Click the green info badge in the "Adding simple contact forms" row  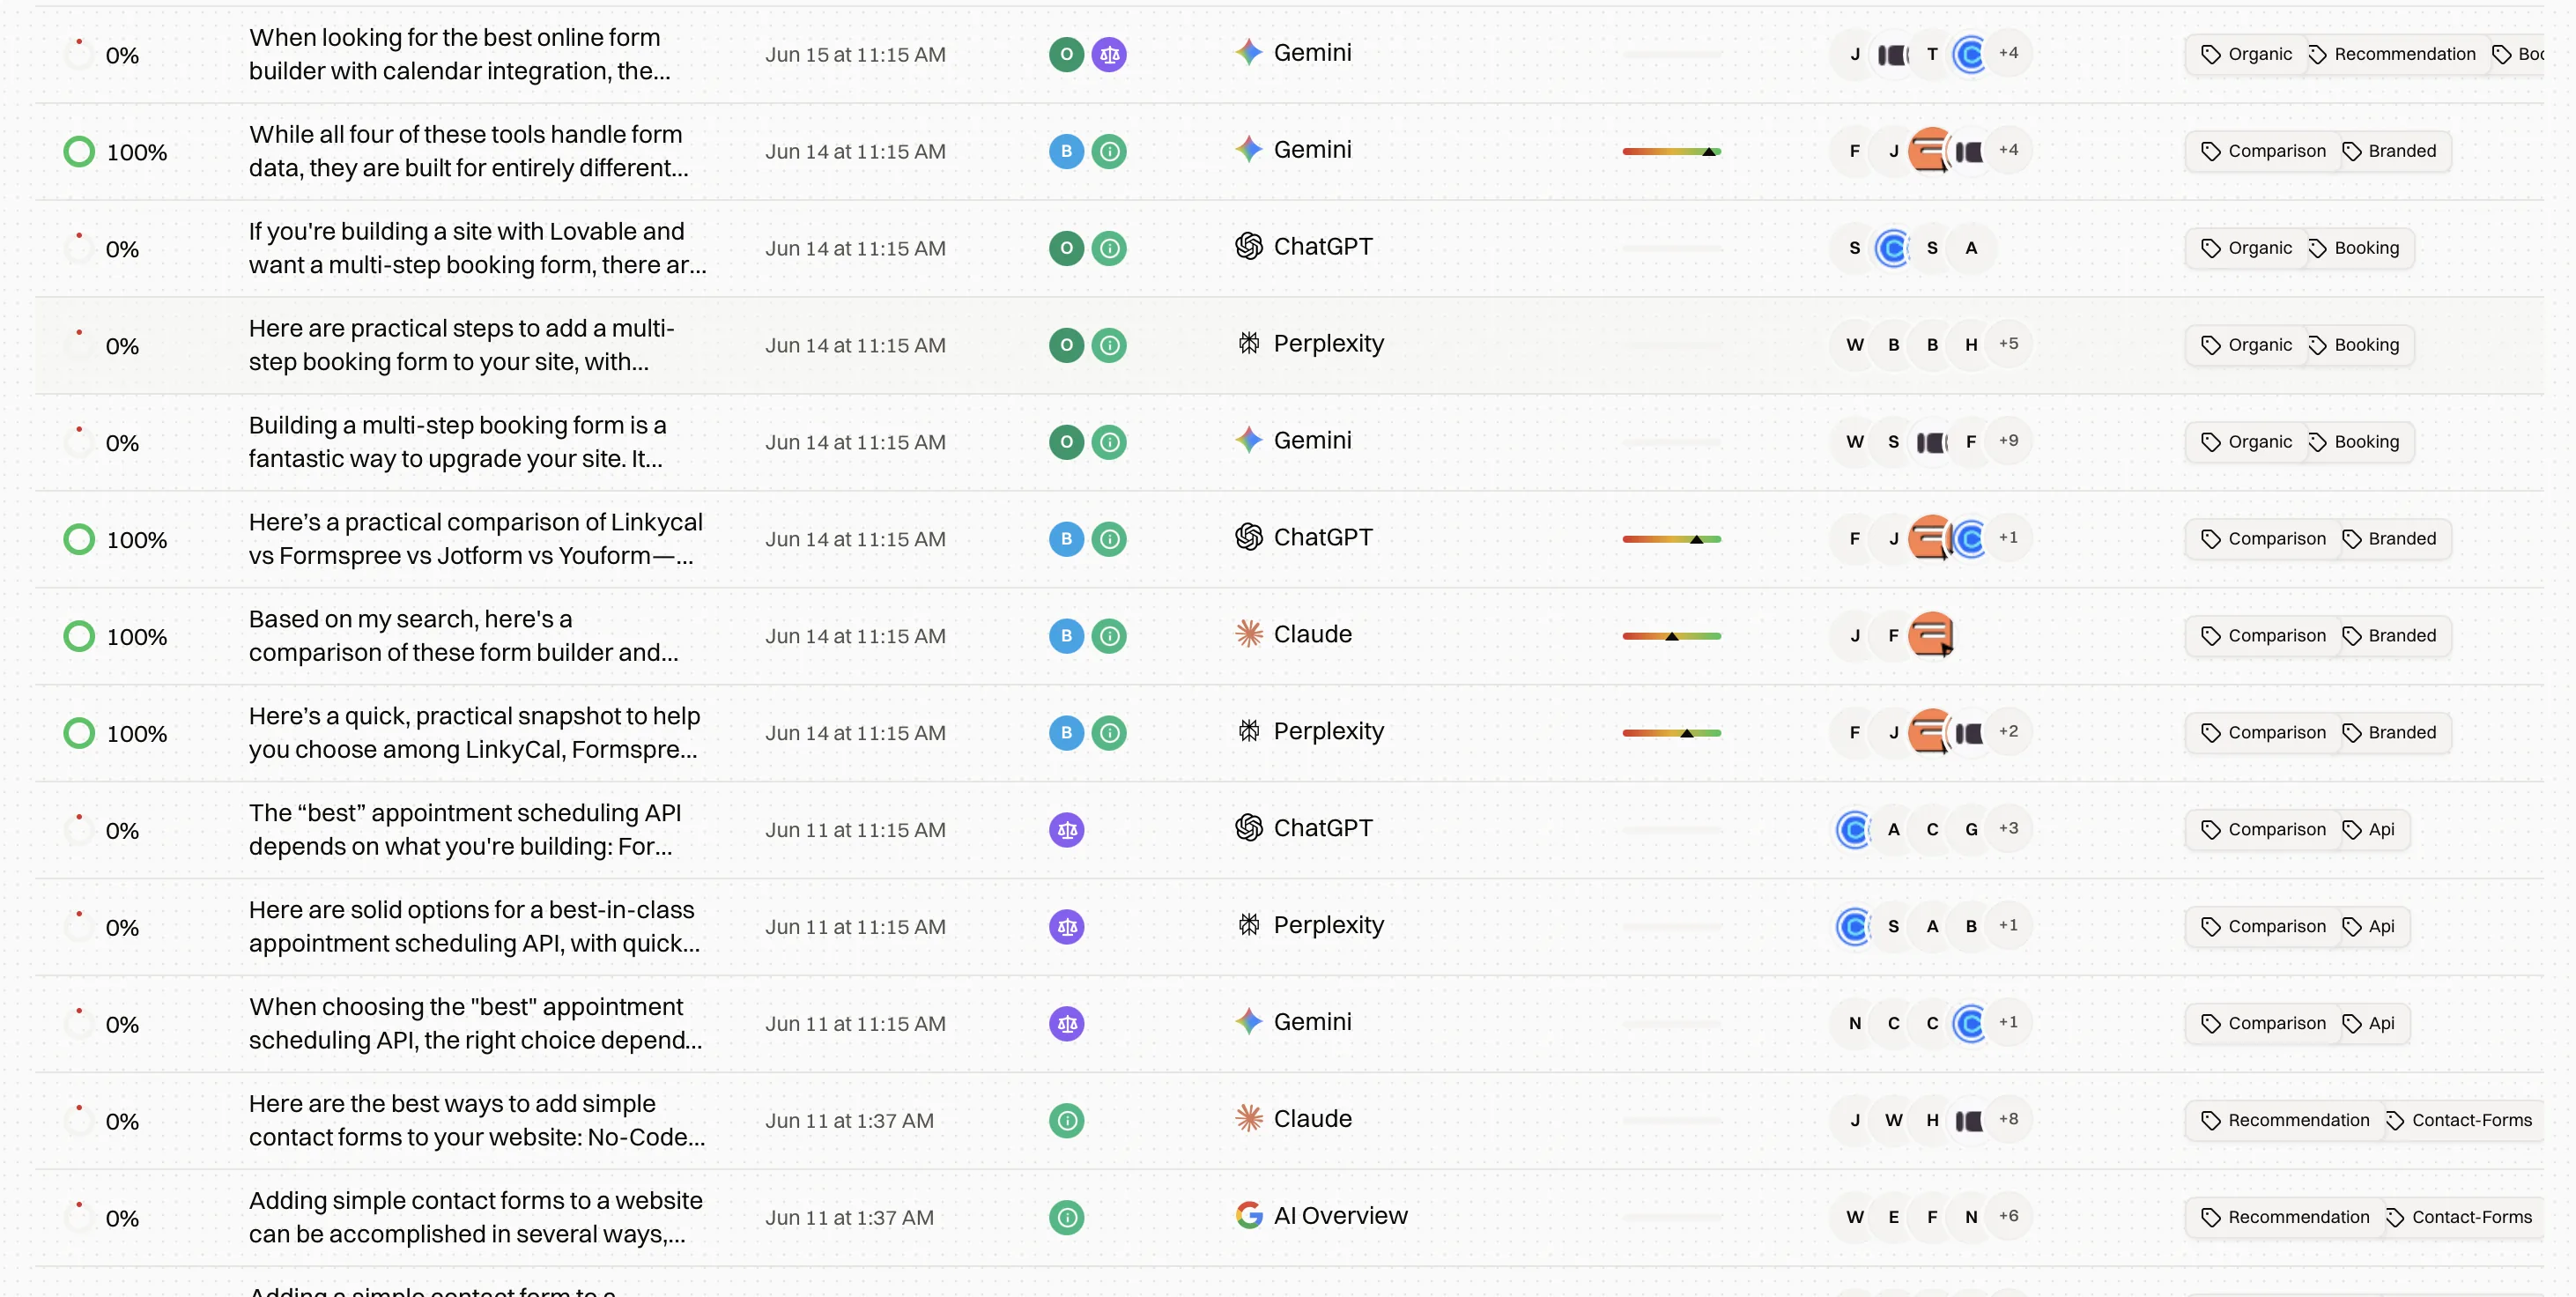coord(1066,1218)
